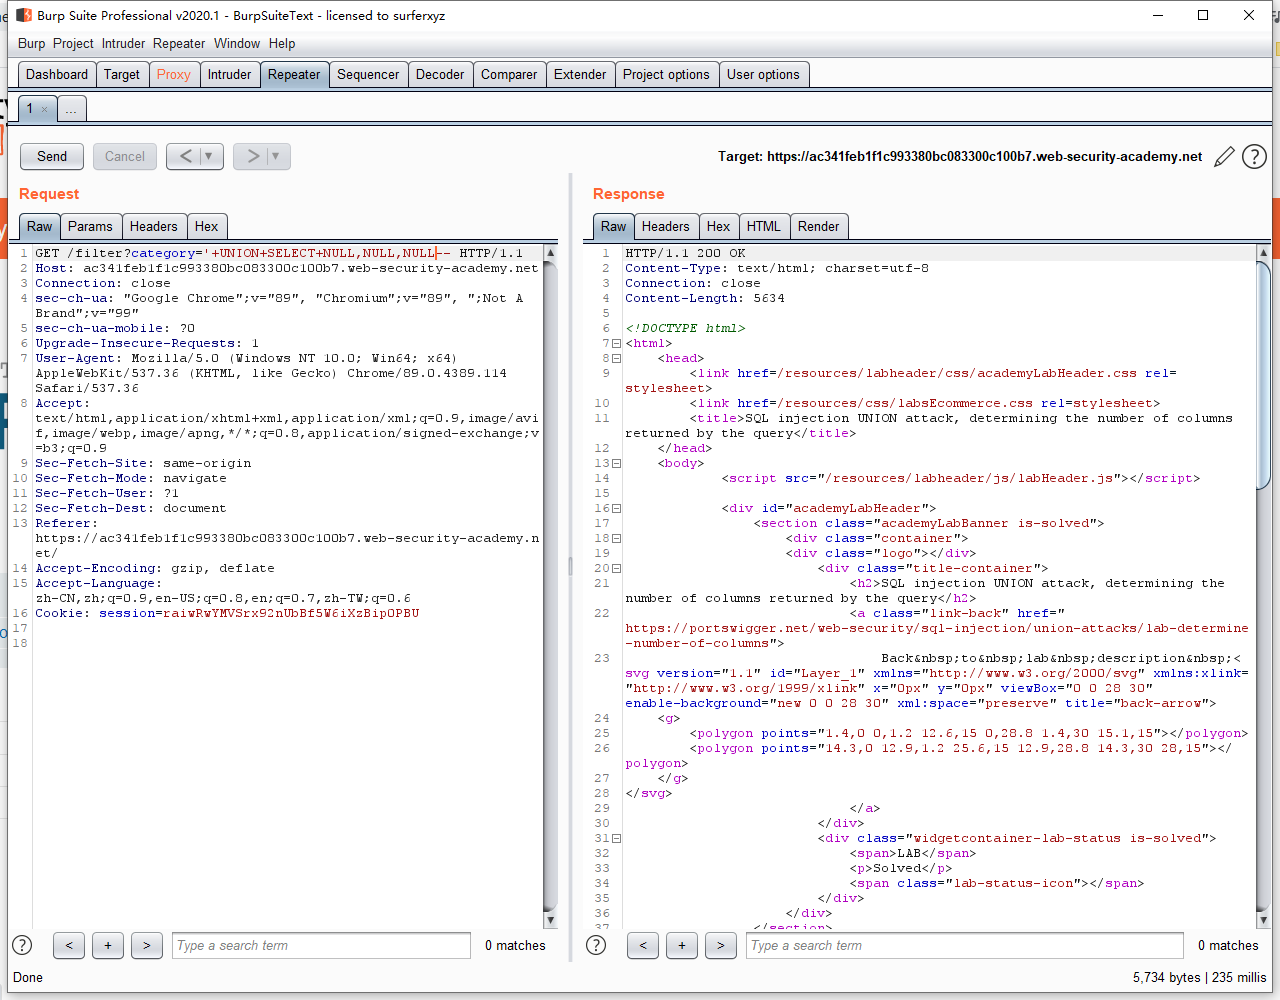Screen dimensions: 1280x1000
Task: Switch to the Intruder tool tab
Action: (230, 74)
